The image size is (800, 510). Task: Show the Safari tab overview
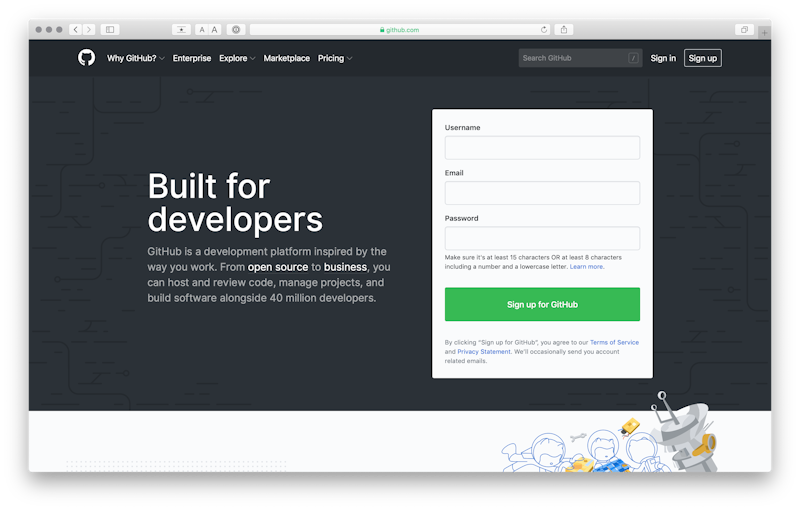click(x=744, y=30)
